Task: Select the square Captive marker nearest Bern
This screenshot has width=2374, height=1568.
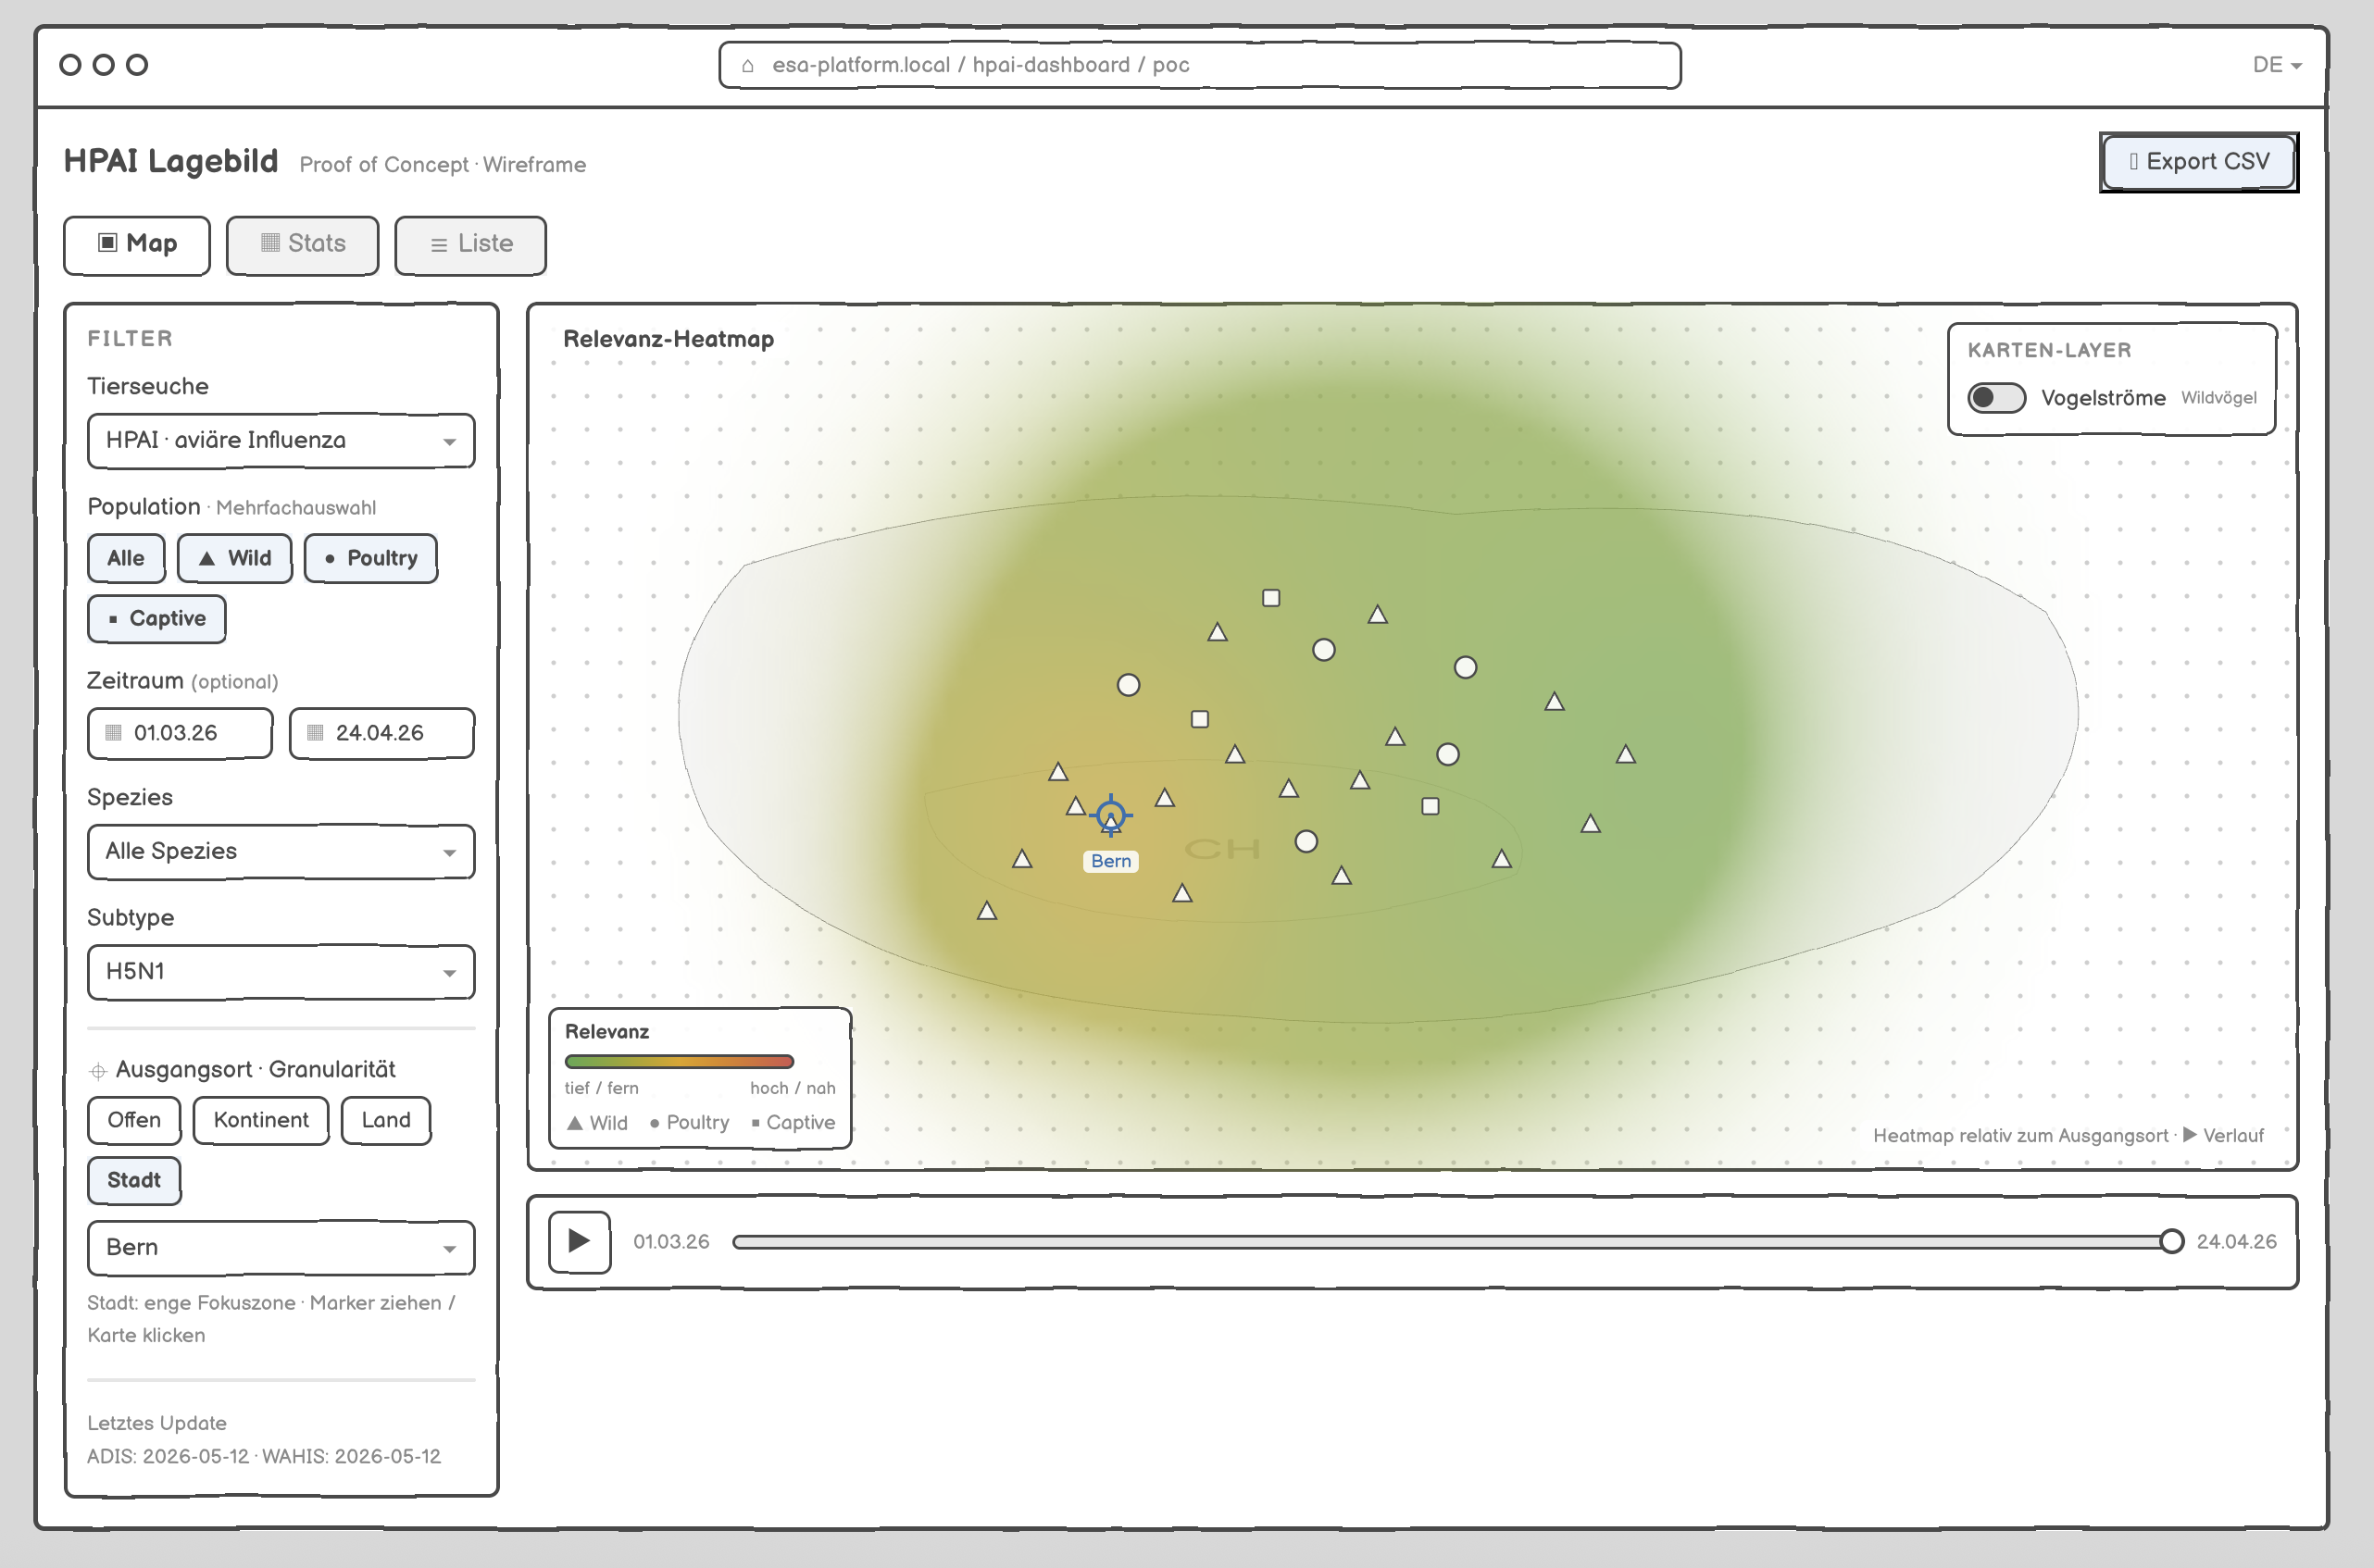Action: pyautogui.click(x=1200, y=719)
